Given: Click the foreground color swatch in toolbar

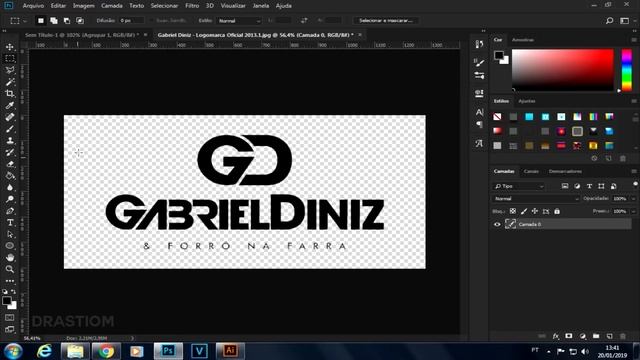Looking at the screenshot, I should (7, 301).
